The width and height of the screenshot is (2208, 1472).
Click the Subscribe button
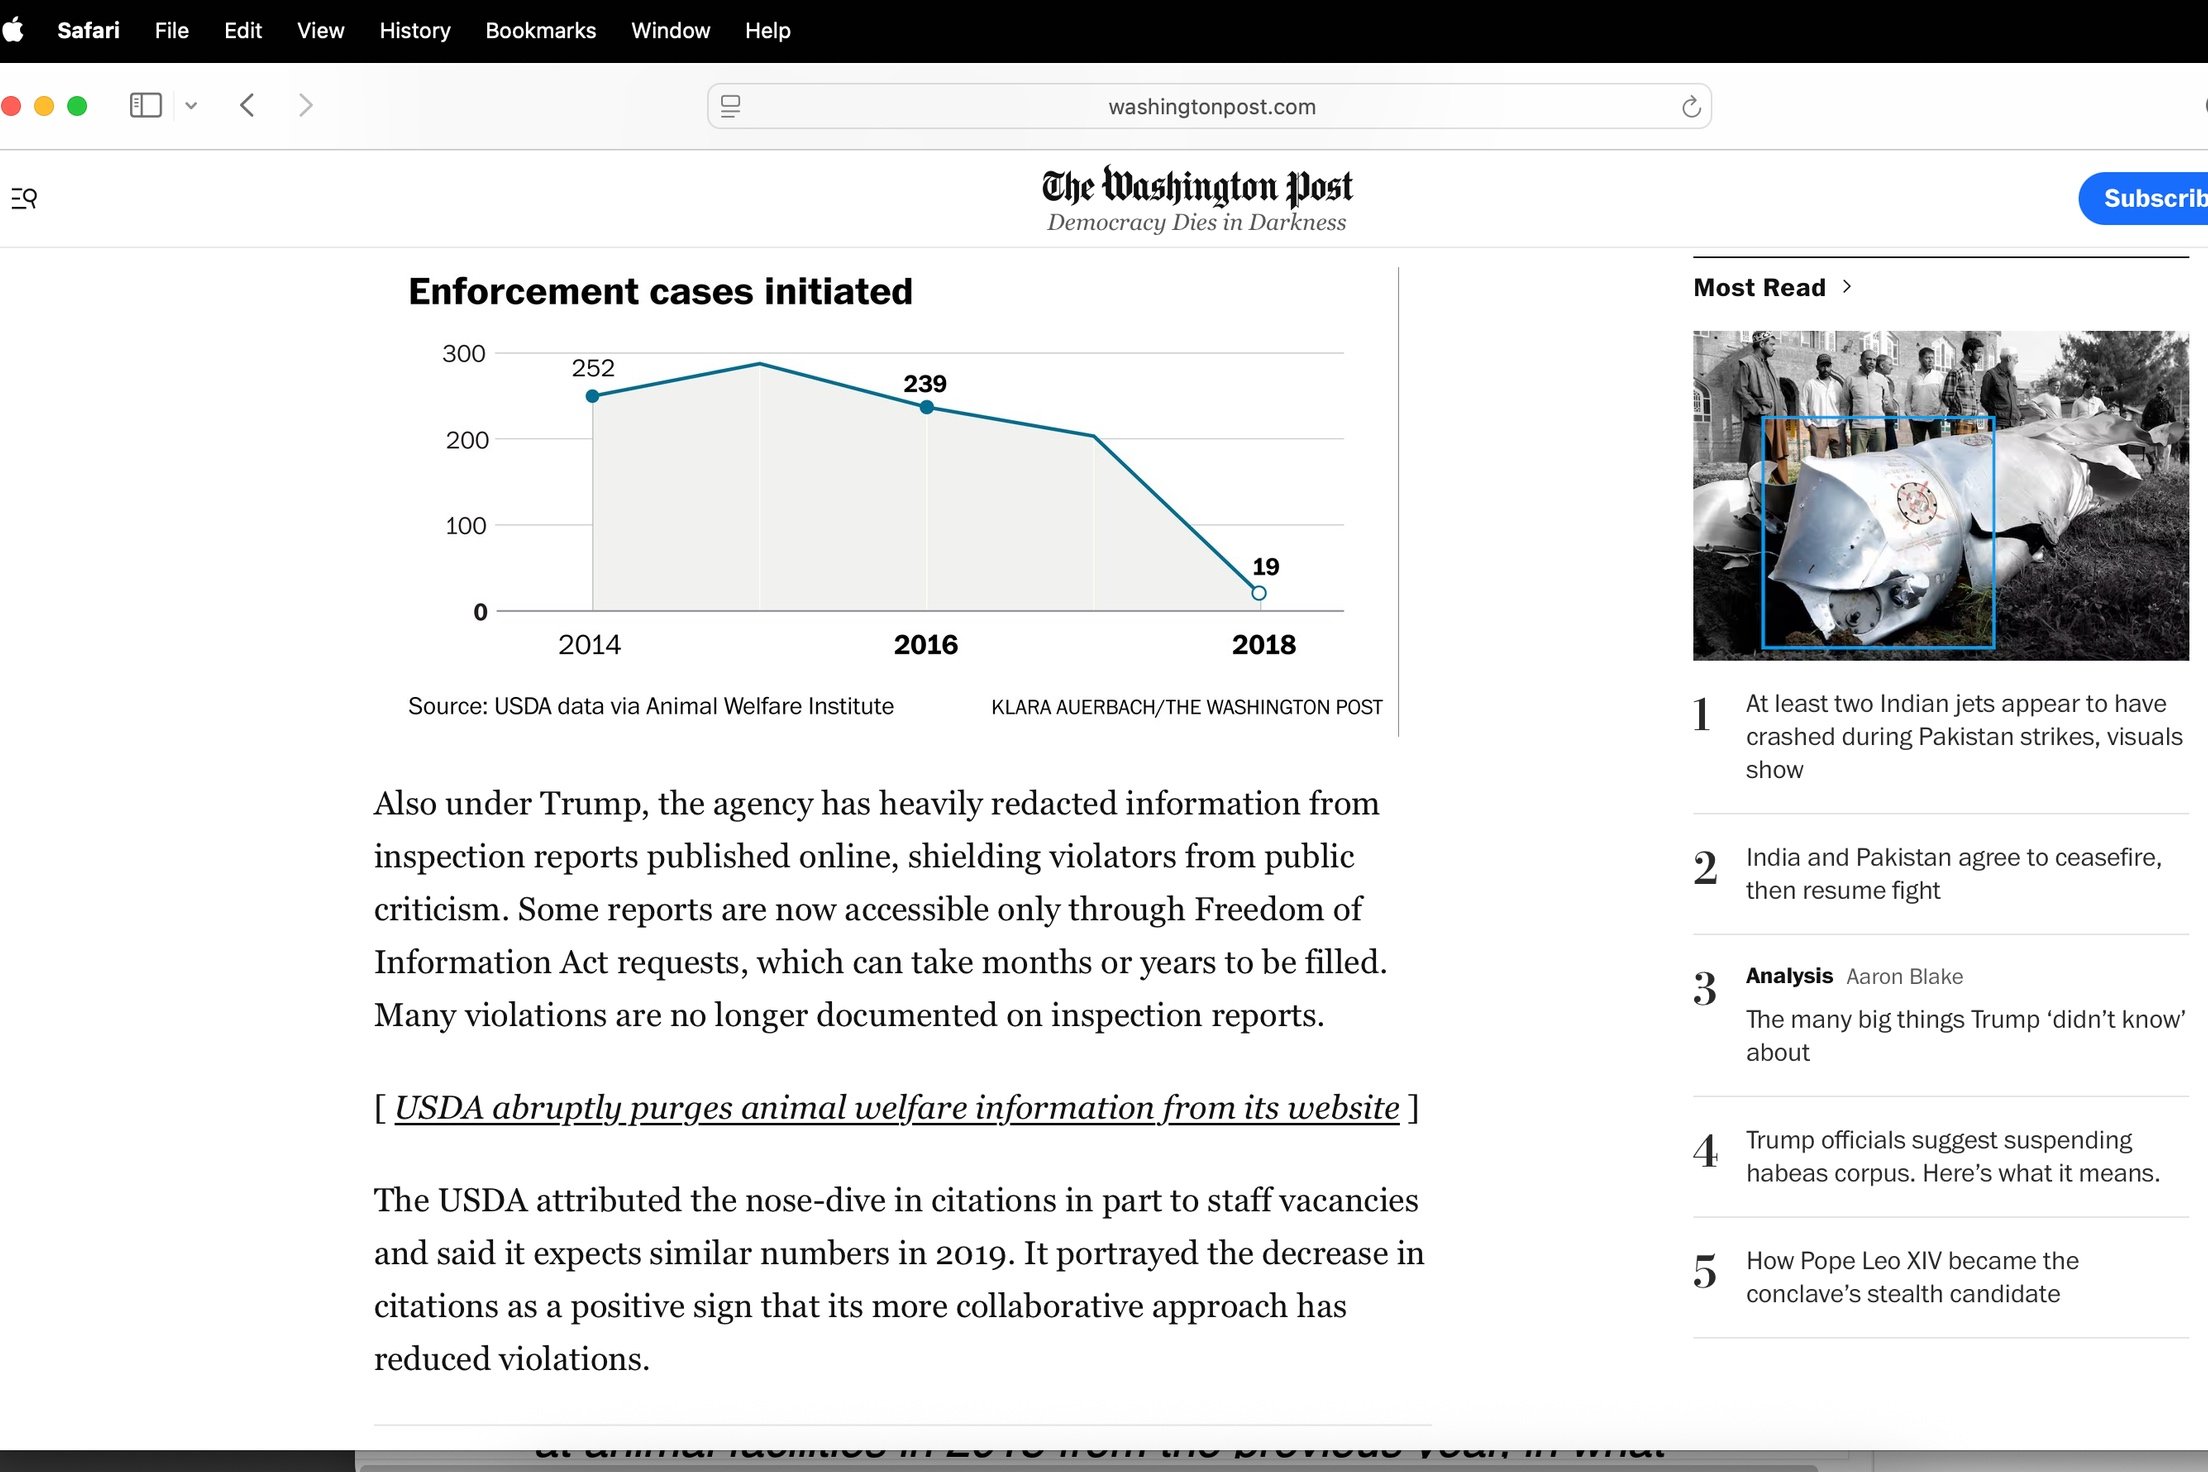[x=2144, y=198]
